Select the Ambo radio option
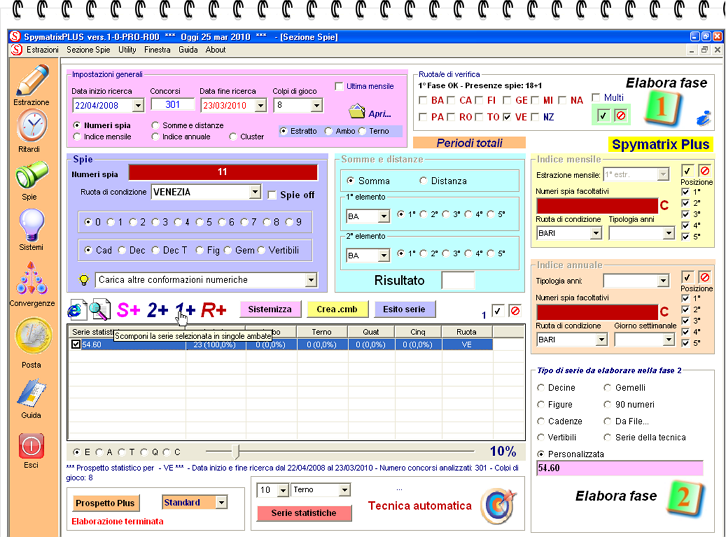The width and height of the screenshot is (726, 537). (x=328, y=131)
